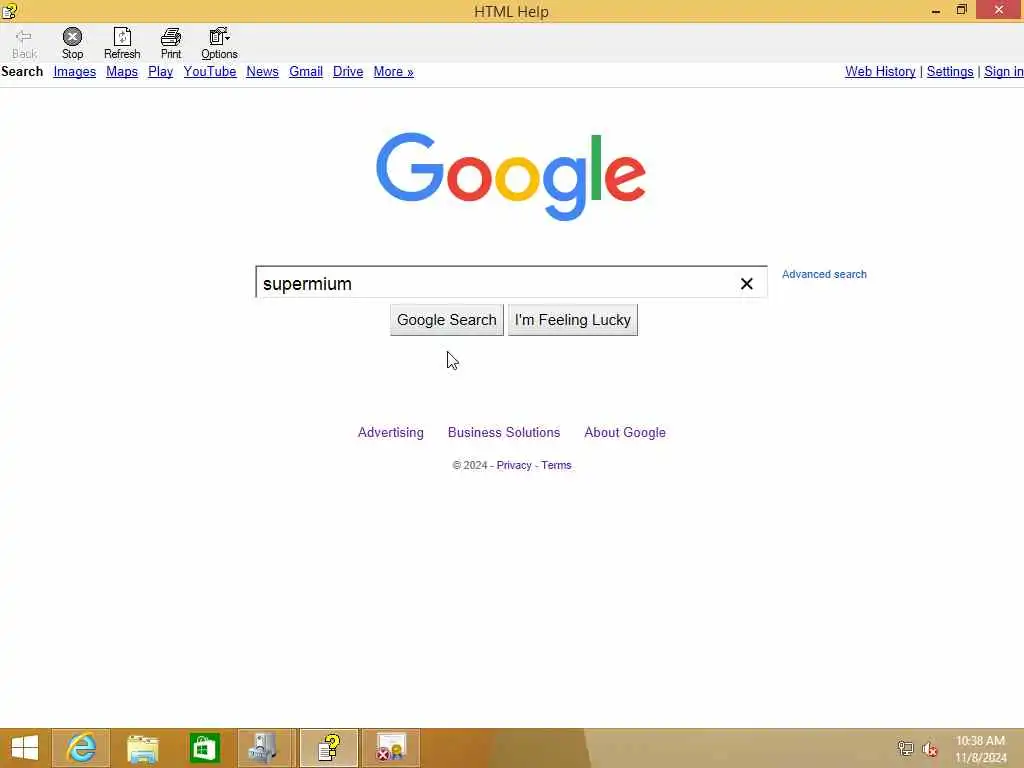Clear the search box with the X icon
This screenshot has height=768, width=1024.
[x=746, y=283]
